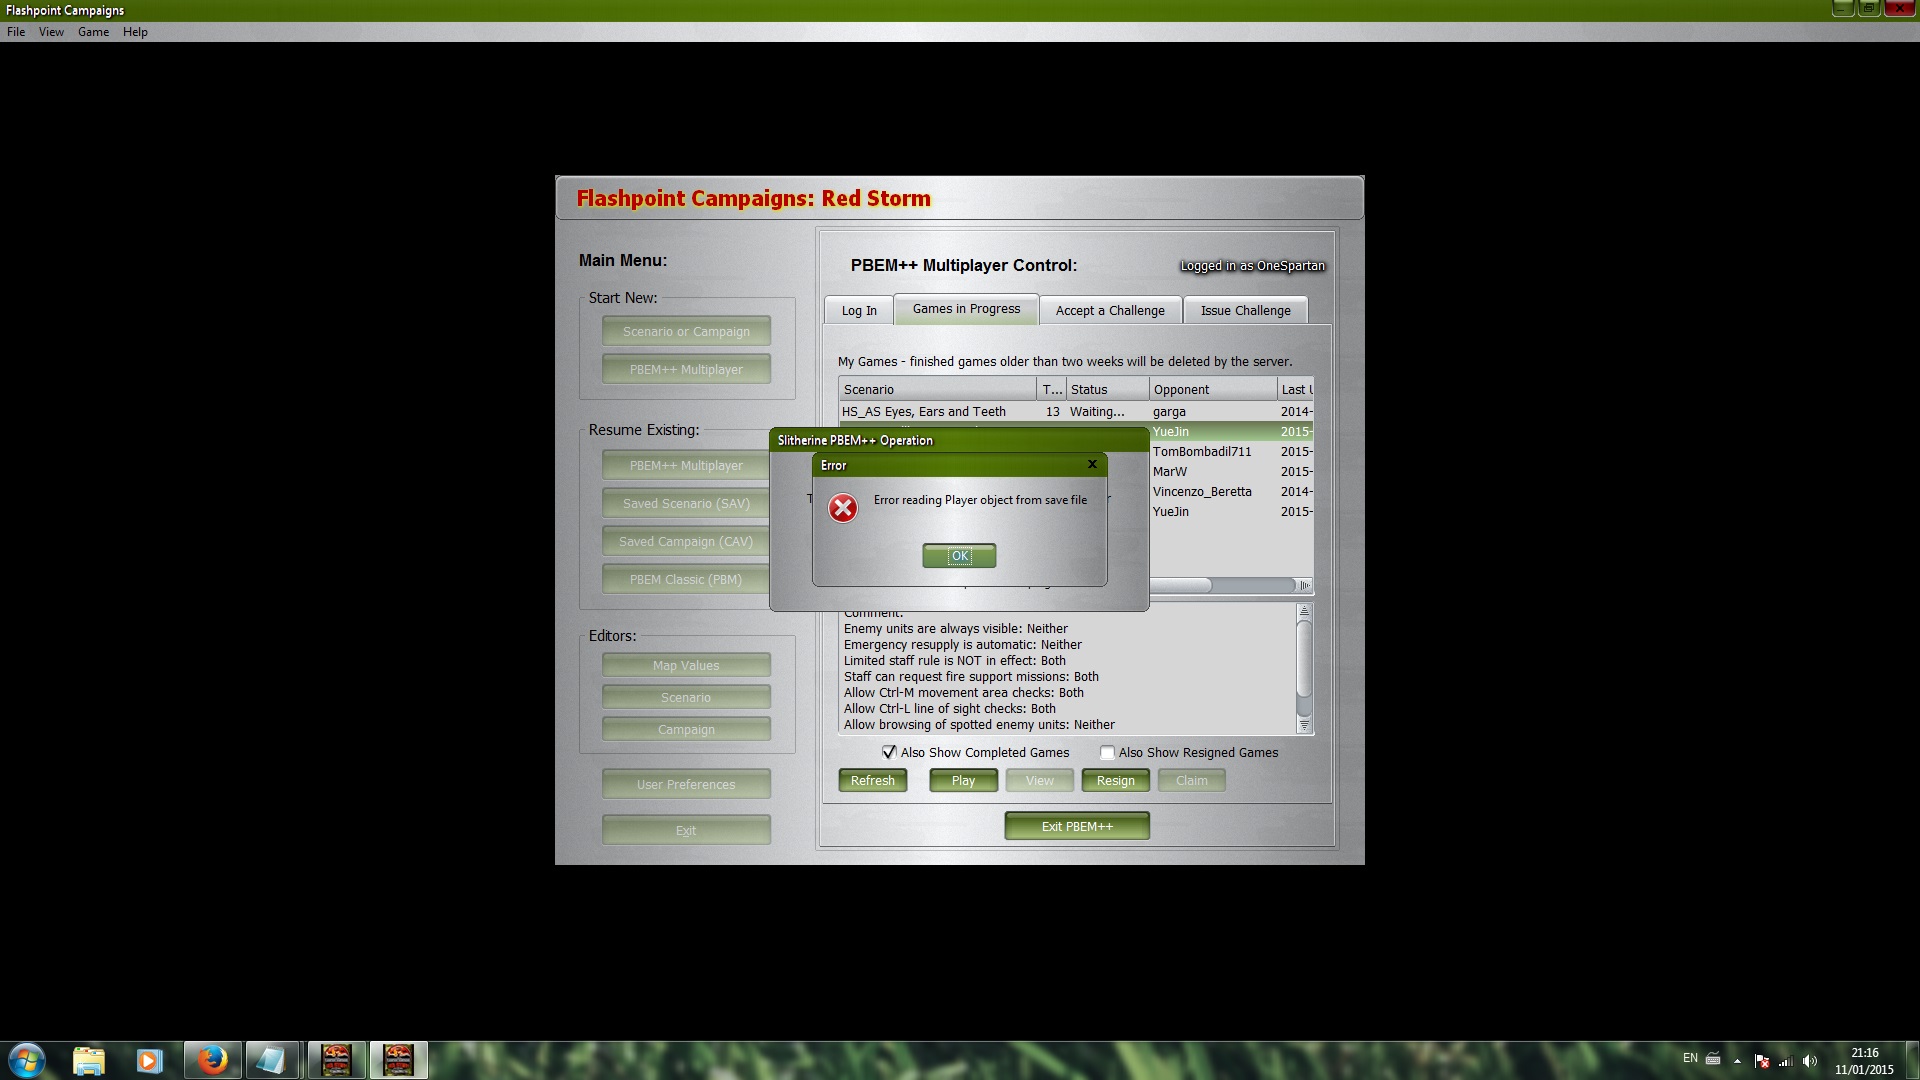Show hidden system tray icons
This screenshot has height=1080, width=1920.
point(1737,1061)
